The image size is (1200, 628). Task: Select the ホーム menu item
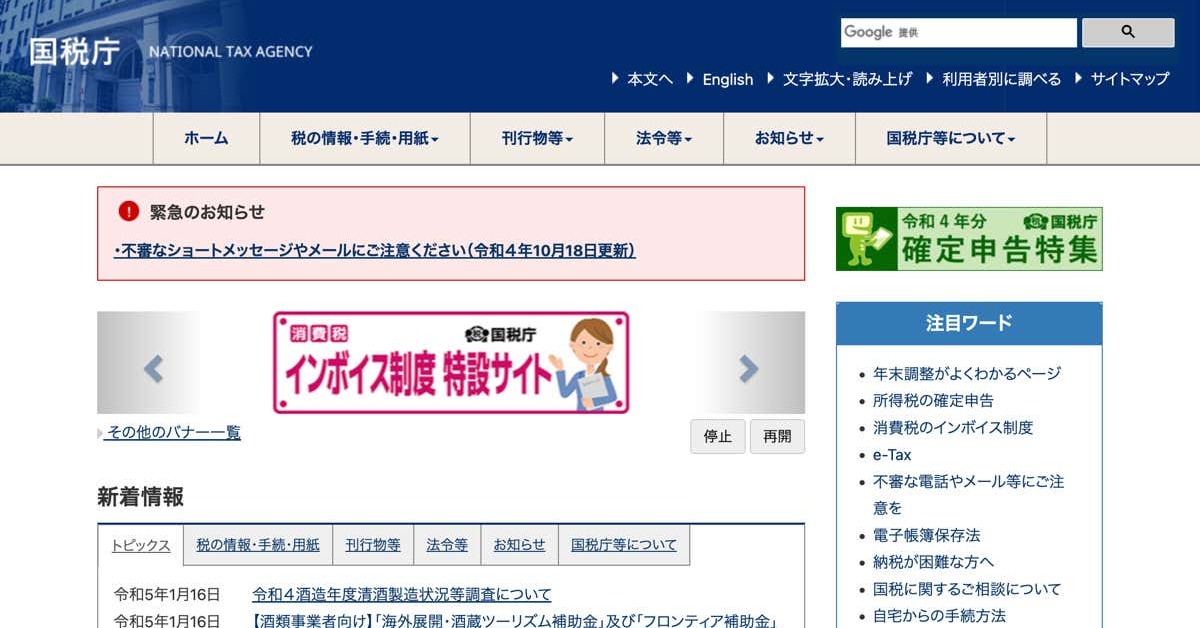click(x=206, y=139)
